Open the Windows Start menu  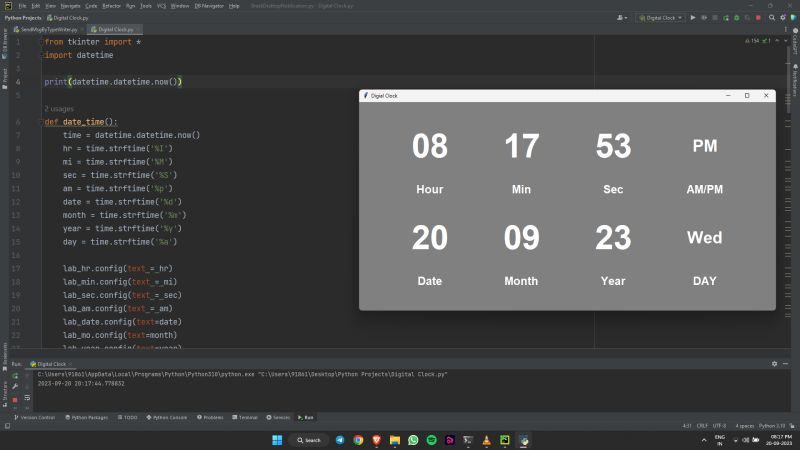(277, 440)
